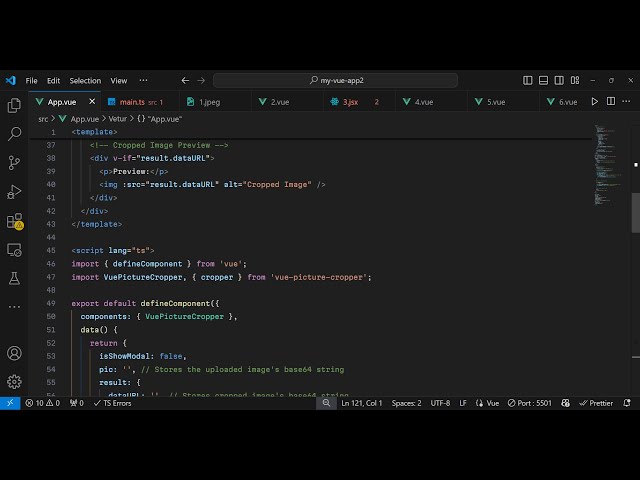Image resolution: width=640 pixels, height=480 pixels.
Task: Toggle the secondary sidebar layout button
Action: click(558, 80)
